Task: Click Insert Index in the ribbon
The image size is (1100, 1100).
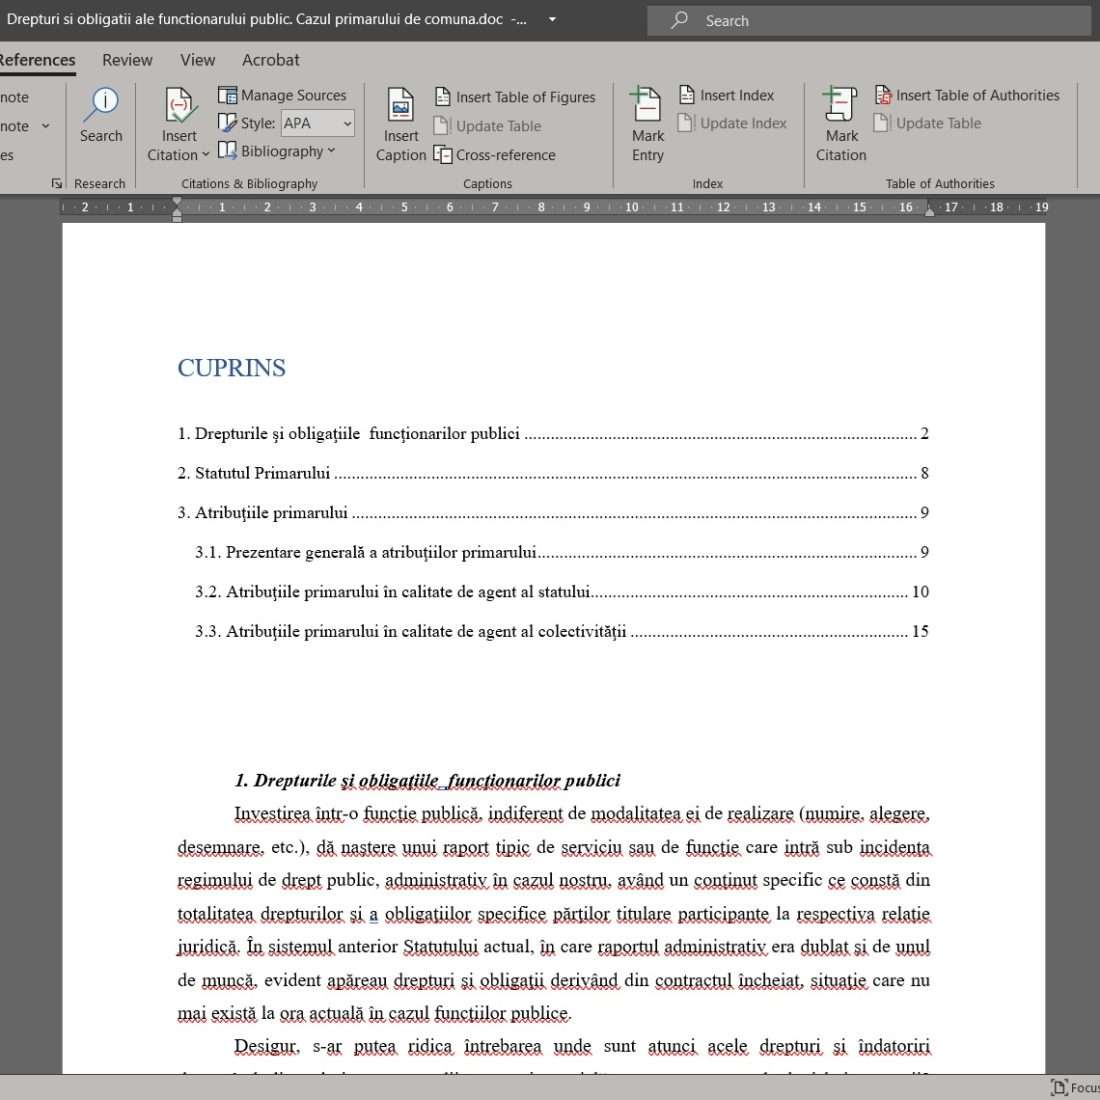Action: pos(726,95)
